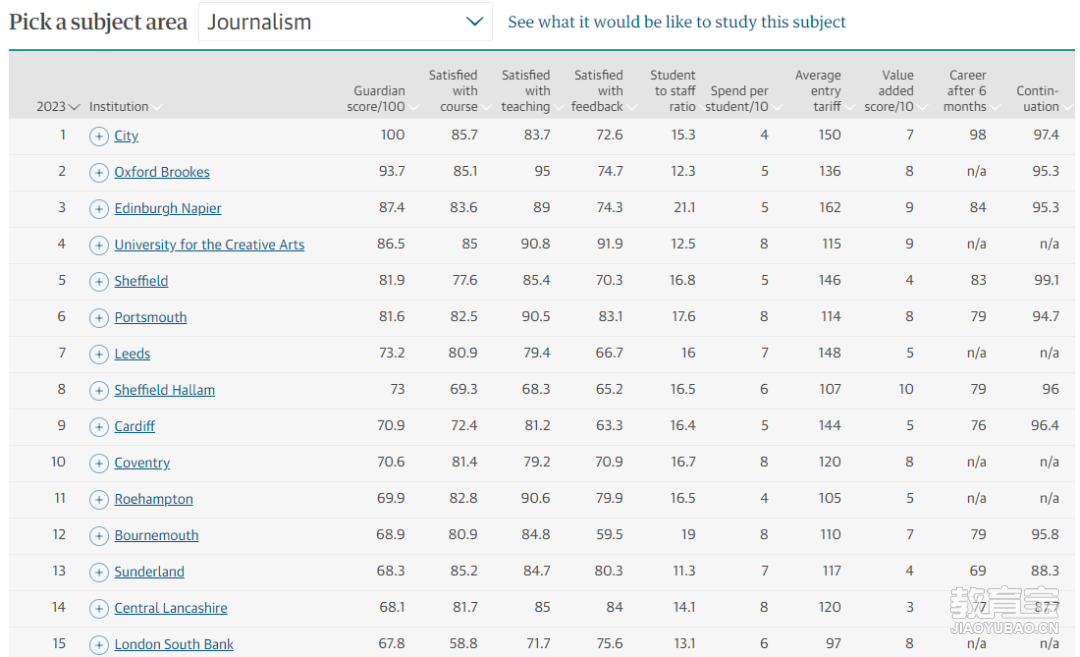Expand the City row details
The width and height of the screenshot is (1080, 657).
click(x=99, y=136)
